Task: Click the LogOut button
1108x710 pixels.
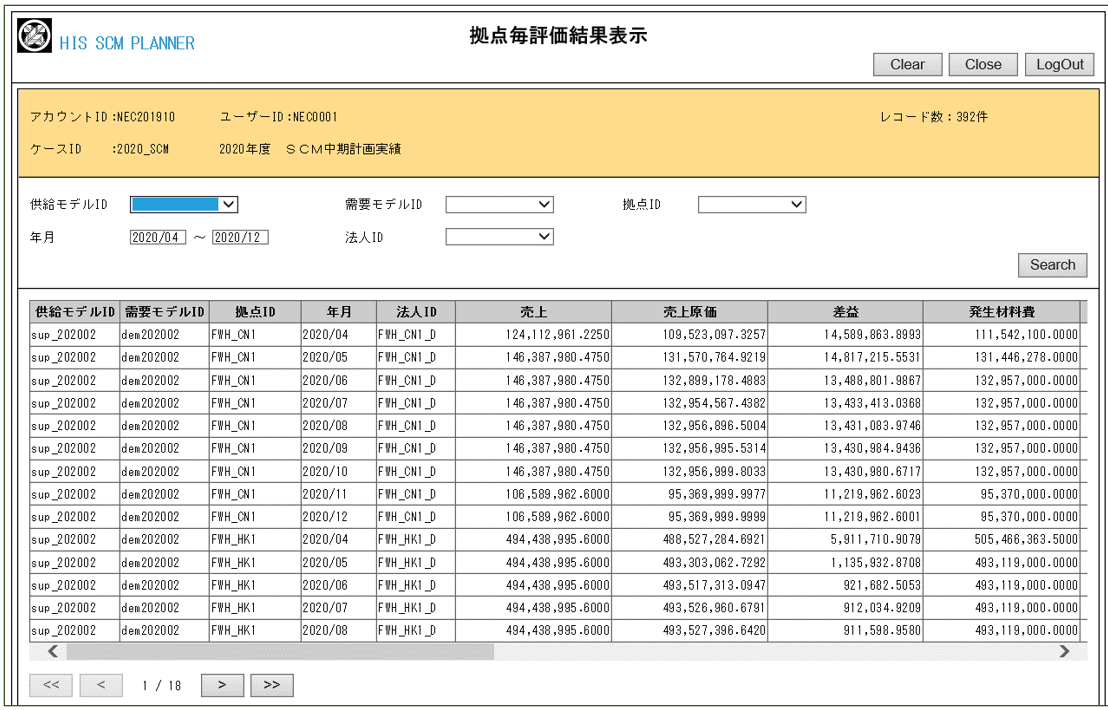Action: [x=1059, y=65]
